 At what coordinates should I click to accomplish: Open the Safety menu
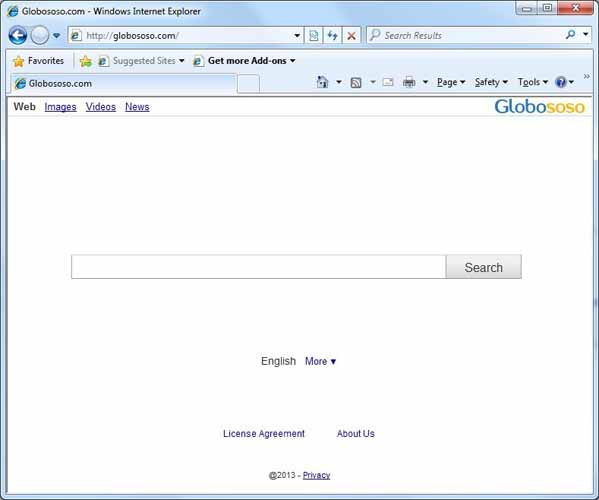(491, 82)
